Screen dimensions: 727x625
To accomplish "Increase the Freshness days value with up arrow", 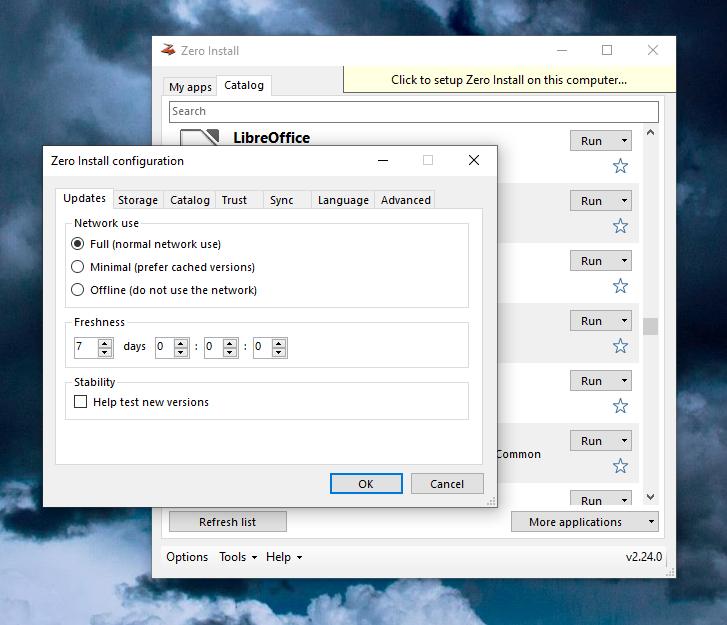I will [105, 343].
